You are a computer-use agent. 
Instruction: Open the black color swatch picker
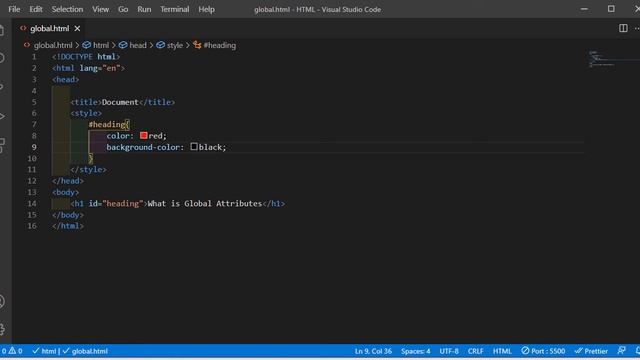click(194, 147)
